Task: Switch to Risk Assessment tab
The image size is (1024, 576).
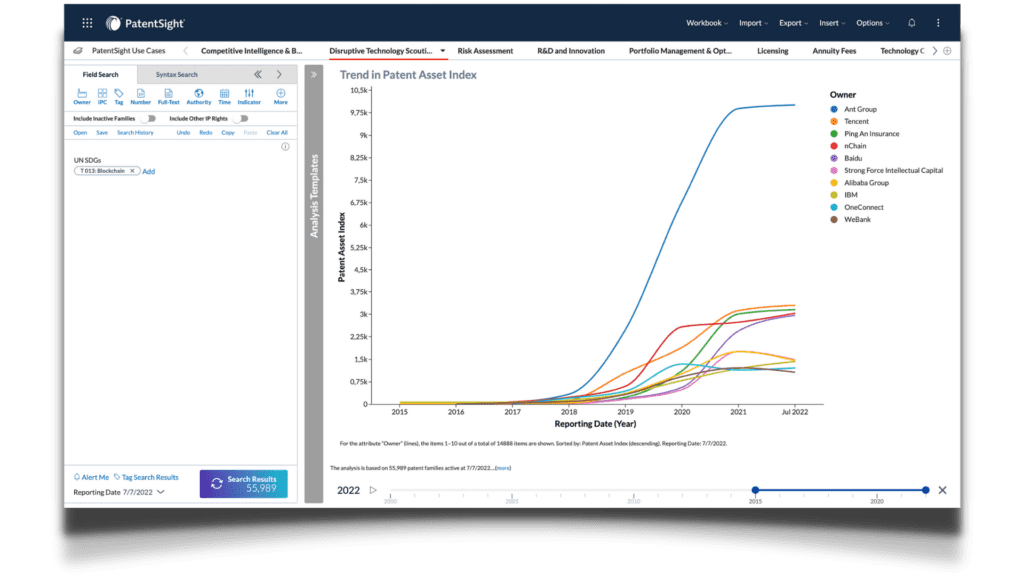Action: pos(485,51)
